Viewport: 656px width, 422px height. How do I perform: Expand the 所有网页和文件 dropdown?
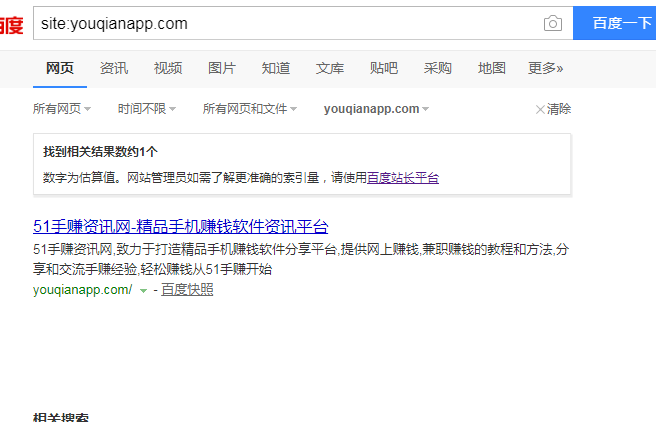(x=249, y=109)
